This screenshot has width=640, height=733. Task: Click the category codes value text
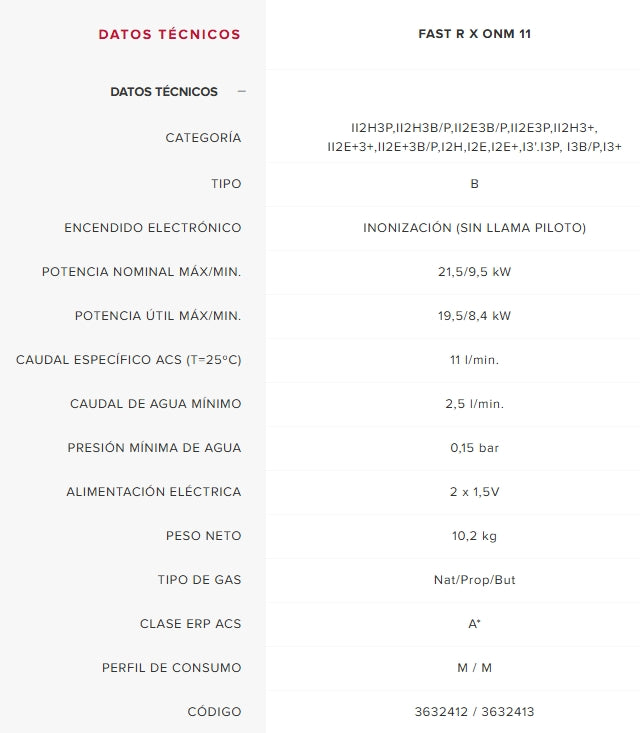(475, 137)
